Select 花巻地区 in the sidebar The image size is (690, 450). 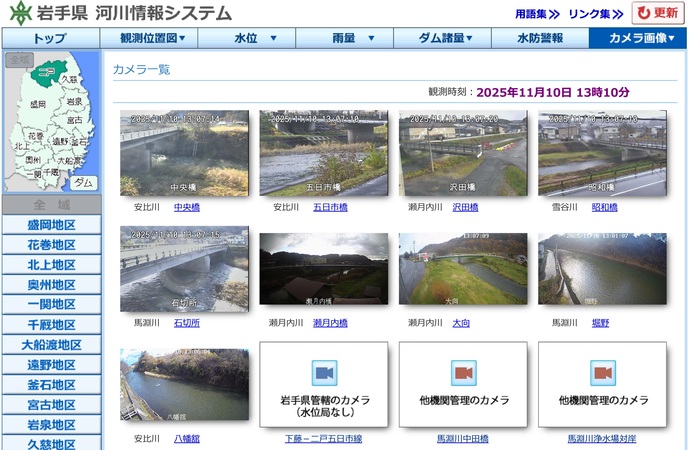51,245
